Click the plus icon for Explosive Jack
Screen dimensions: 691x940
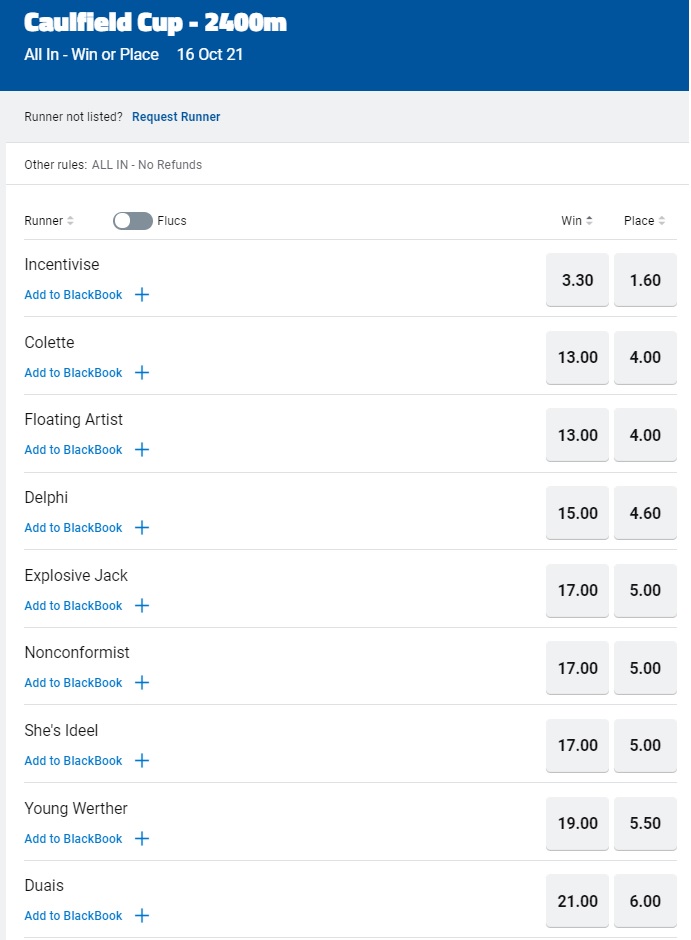click(142, 606)
